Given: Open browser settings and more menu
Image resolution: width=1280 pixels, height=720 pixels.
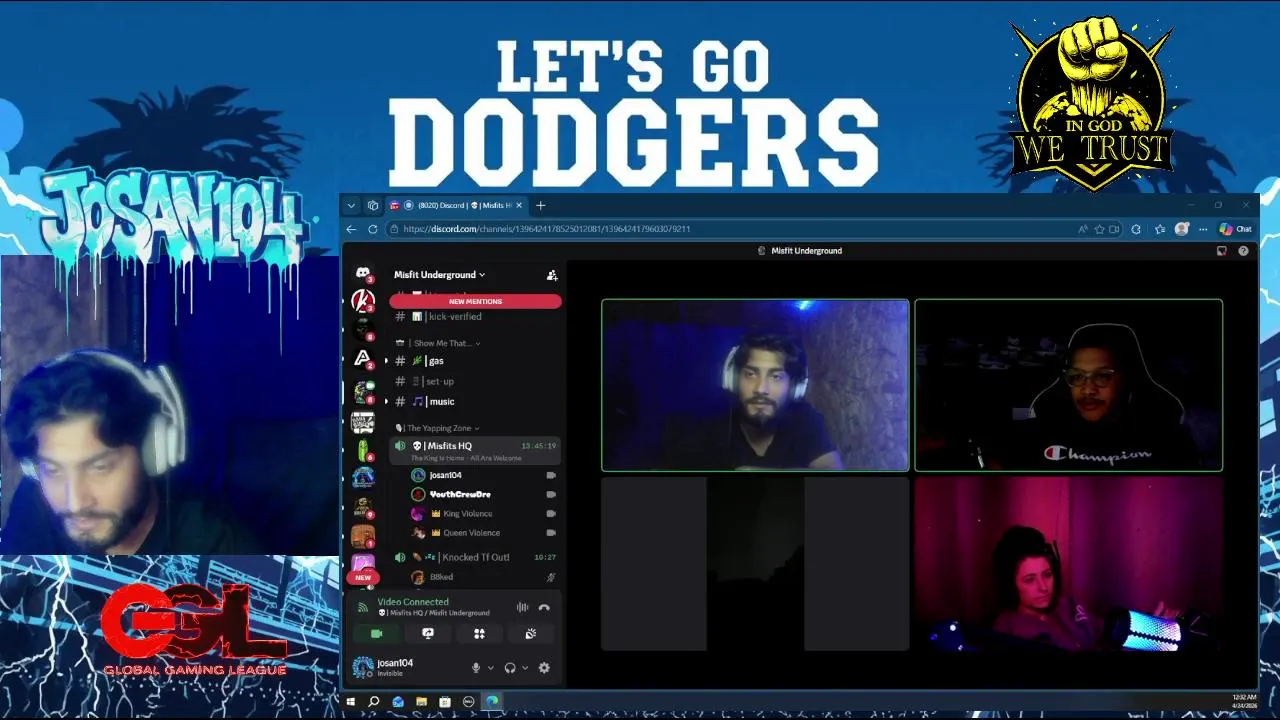Looking at the screenshot, I should (1201, 229).
